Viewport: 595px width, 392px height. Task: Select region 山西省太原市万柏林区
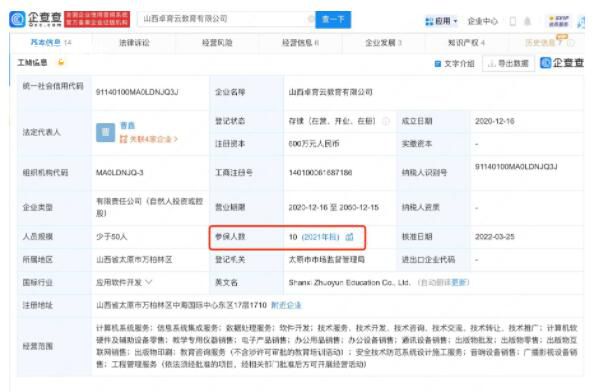[x=134, y=260]
